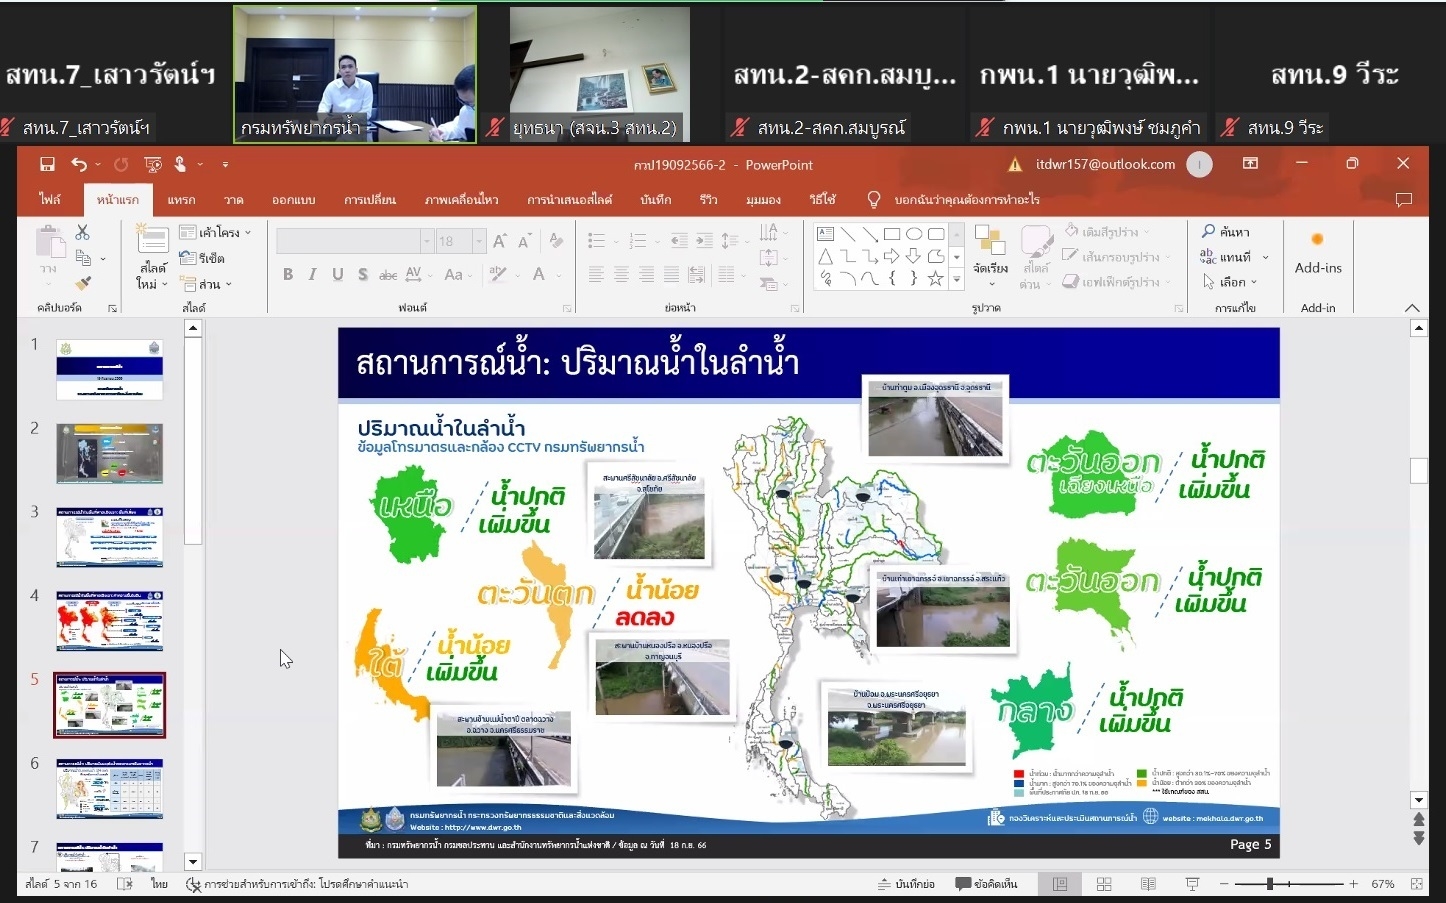Select the Format Painter brush
This screenshot has width=1446, height=903.
pos(83,284)
